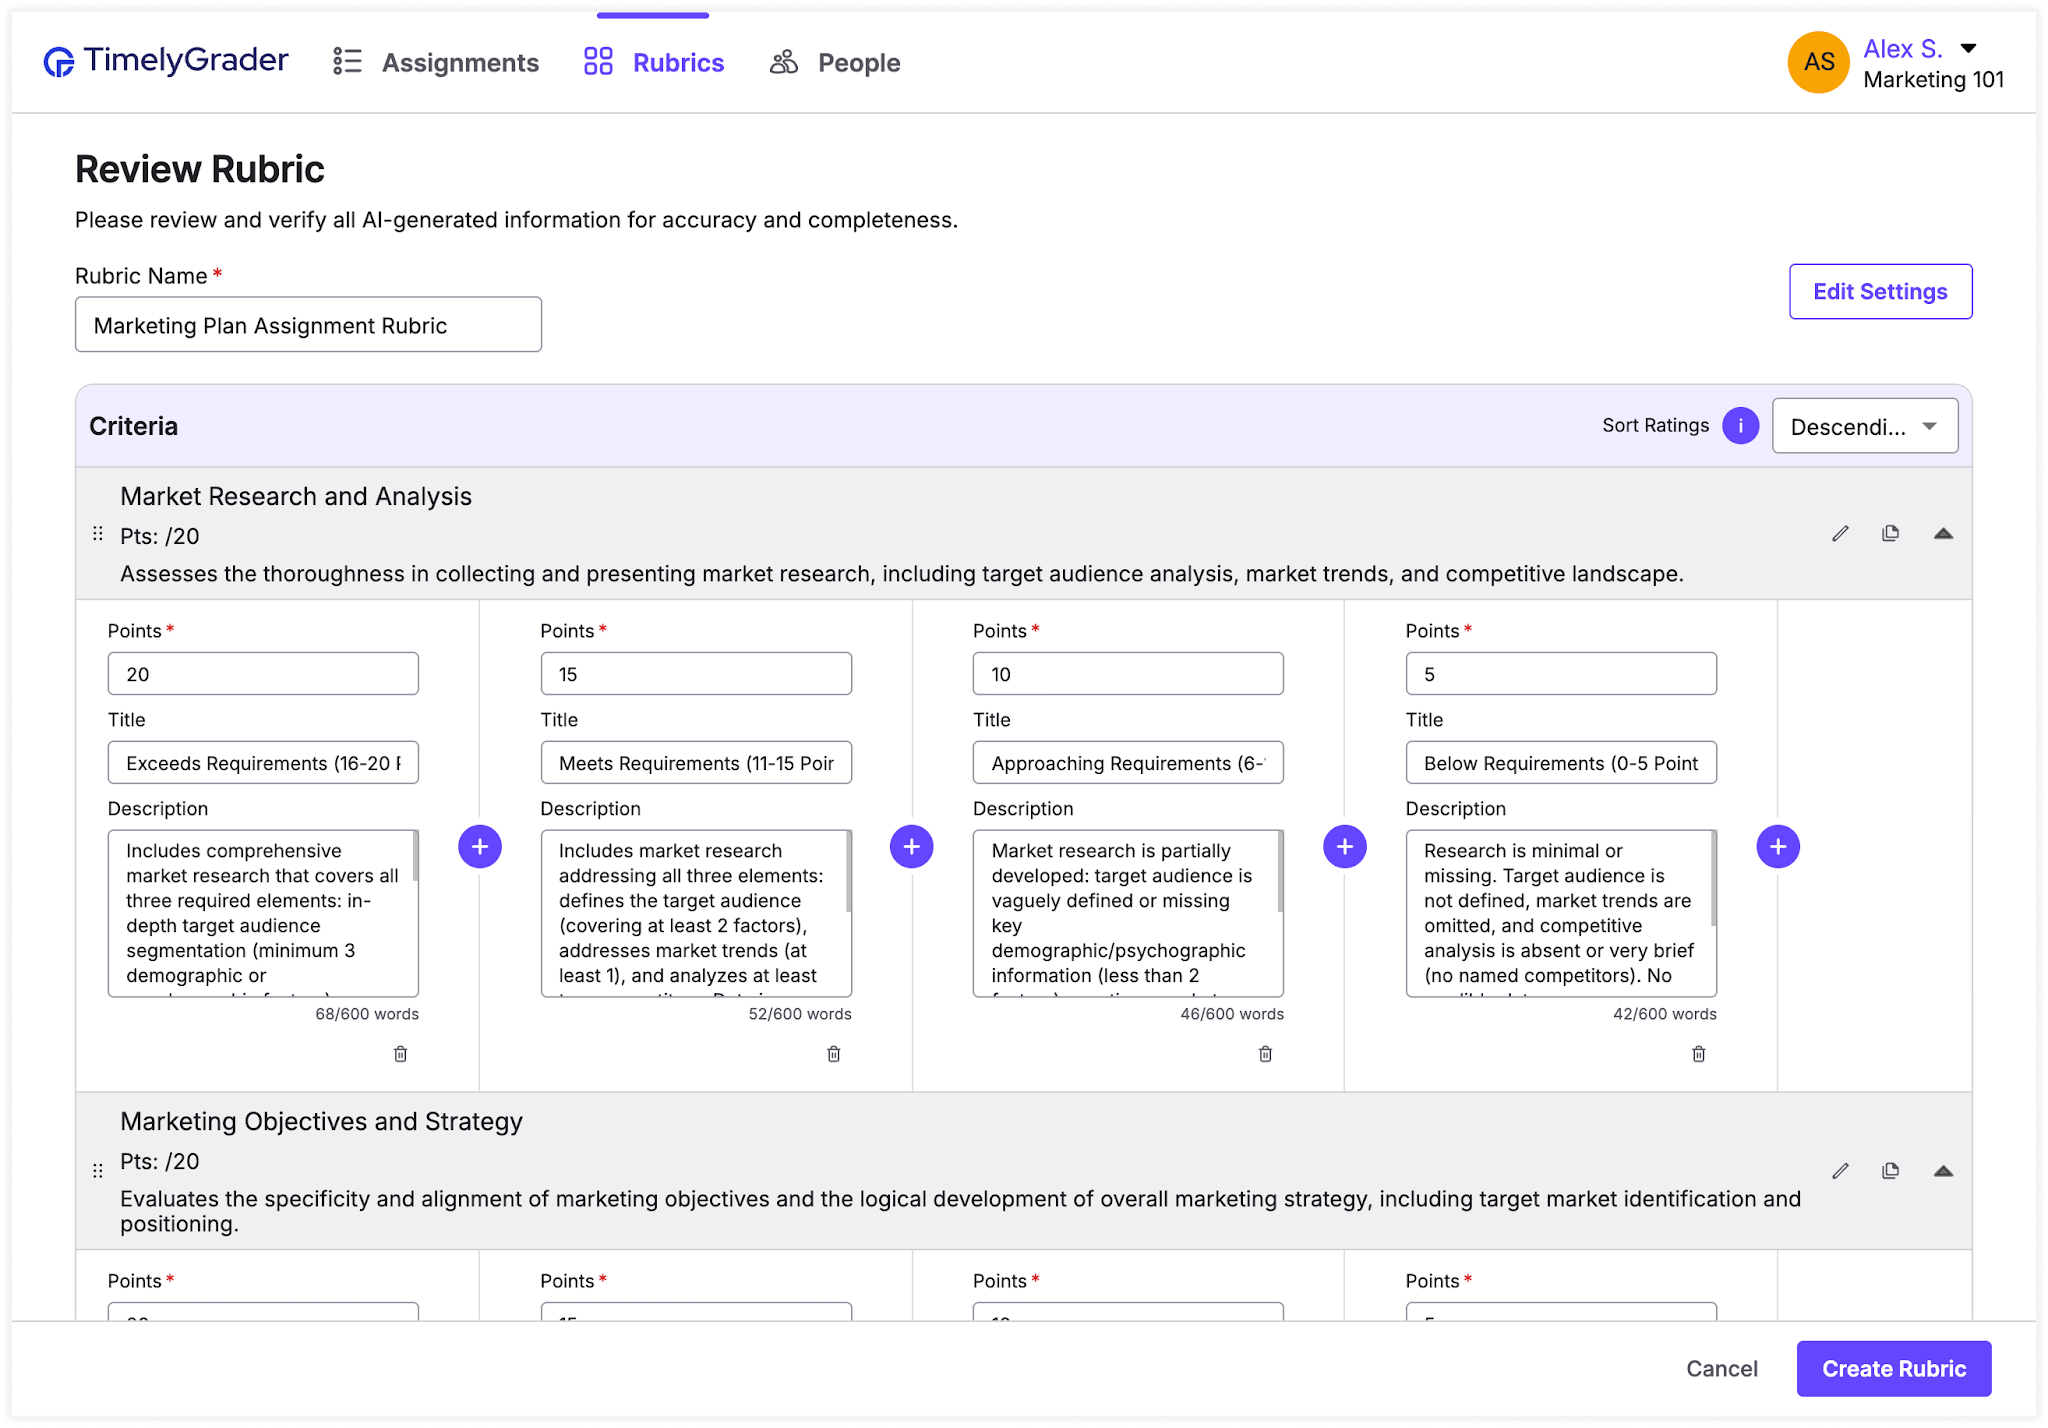Open the Descending sort ratings dropdown
Viewport: 2048px width, 1428px height.
[x=1864, y=427]
